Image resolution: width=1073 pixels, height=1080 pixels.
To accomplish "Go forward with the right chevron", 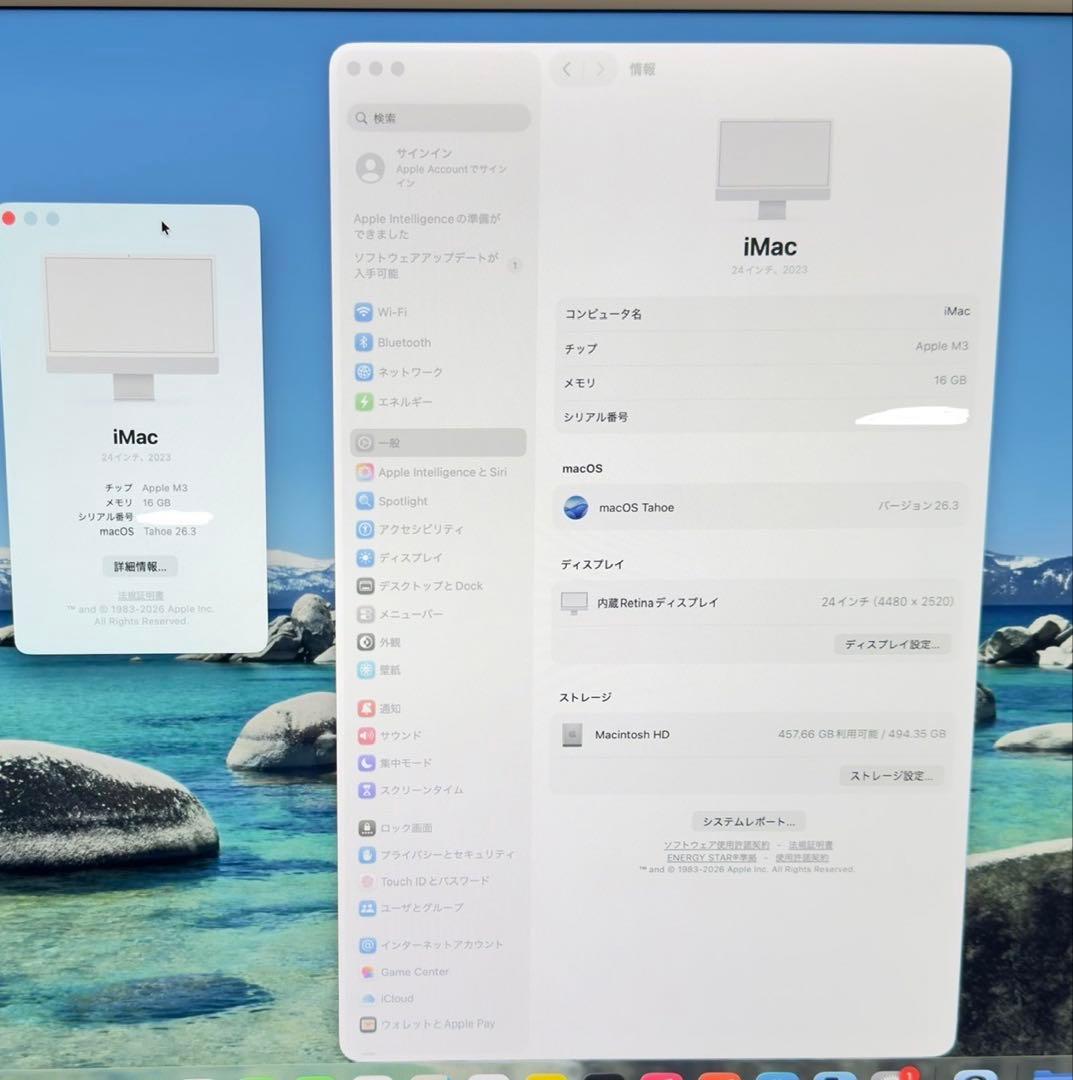I will point(600,69).
